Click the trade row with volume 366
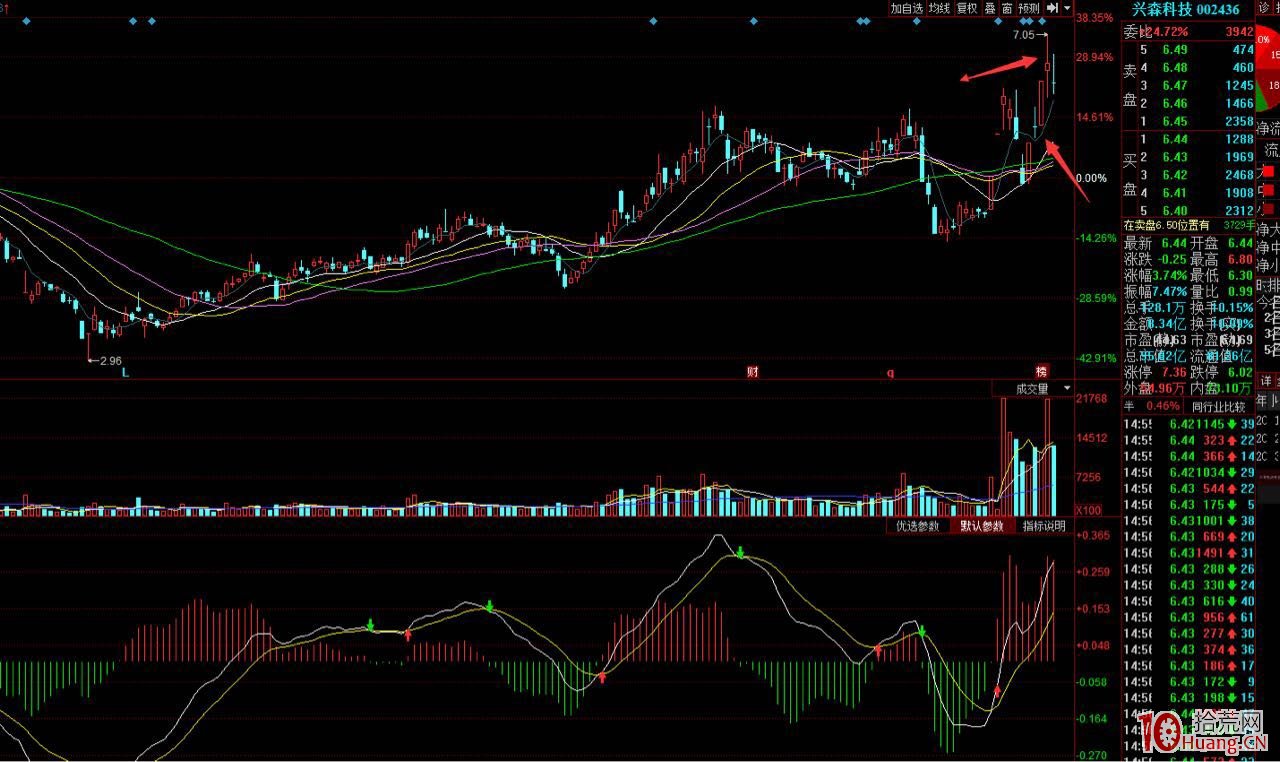 click(1189, 456)
